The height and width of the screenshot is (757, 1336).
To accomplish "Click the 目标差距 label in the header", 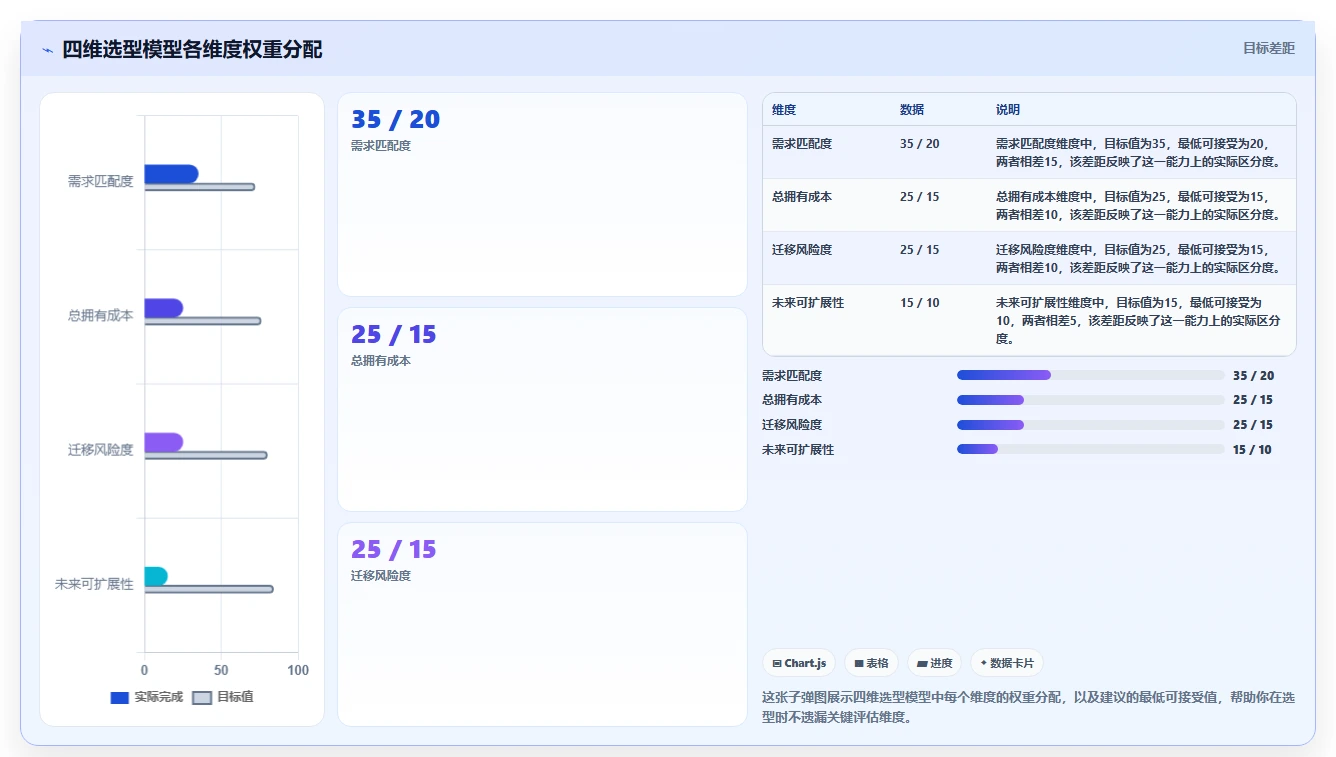I will (1268, 48).
